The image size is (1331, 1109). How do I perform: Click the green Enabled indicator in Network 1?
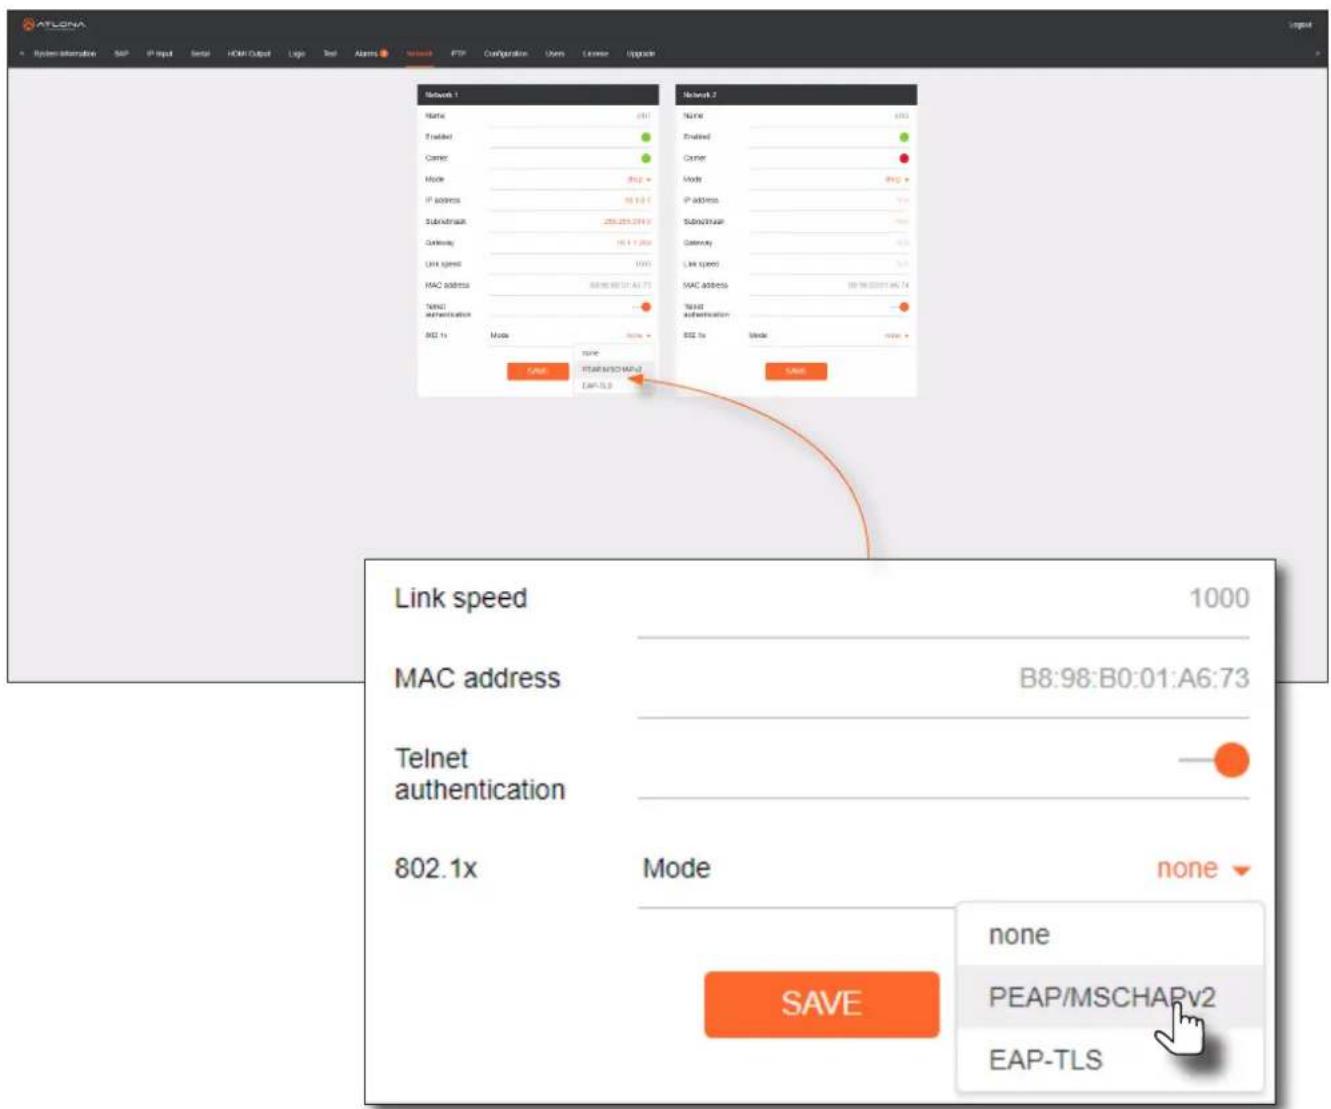pos(646,137)
